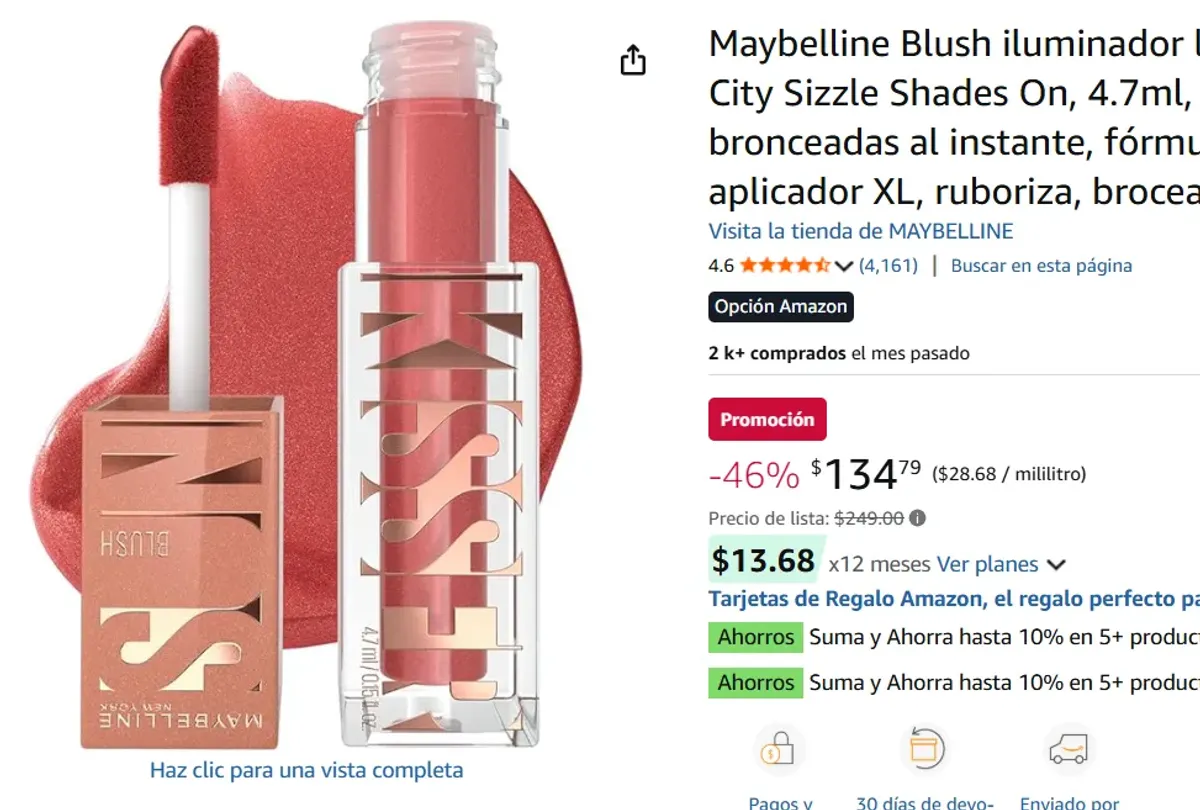Open the Amazon gift cards link
This screenshot has width=1200, height=810.
950,598
